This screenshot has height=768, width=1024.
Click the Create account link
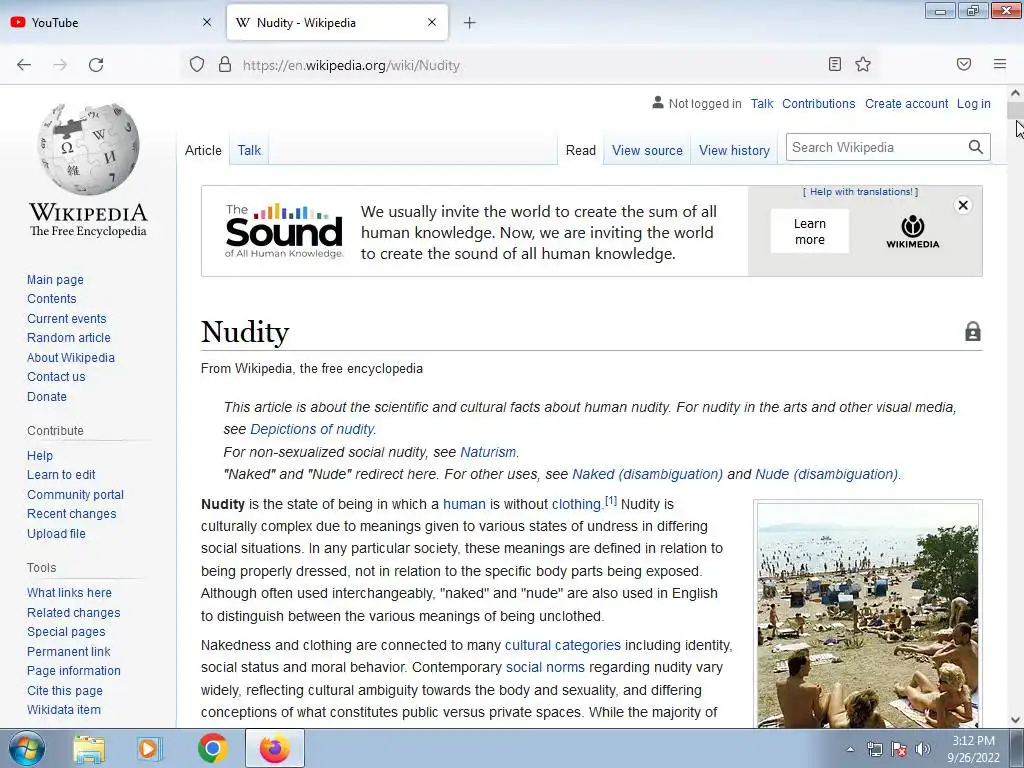coord(906,104)
